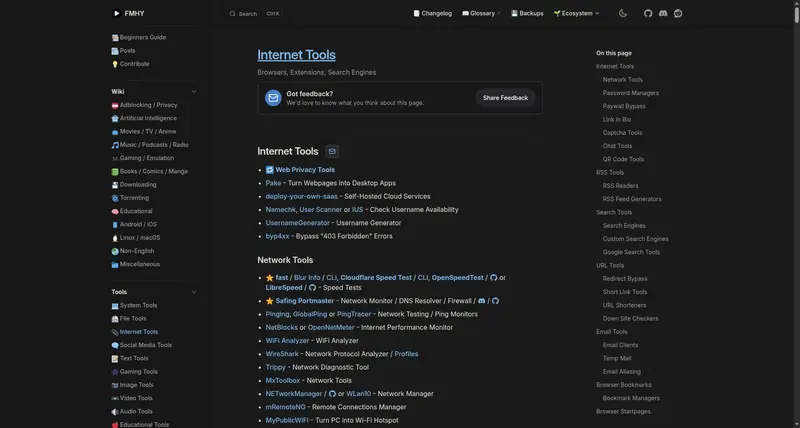Toggle dark mode with the moon icon
Screen dimensions: 800x428
[623, 13]
